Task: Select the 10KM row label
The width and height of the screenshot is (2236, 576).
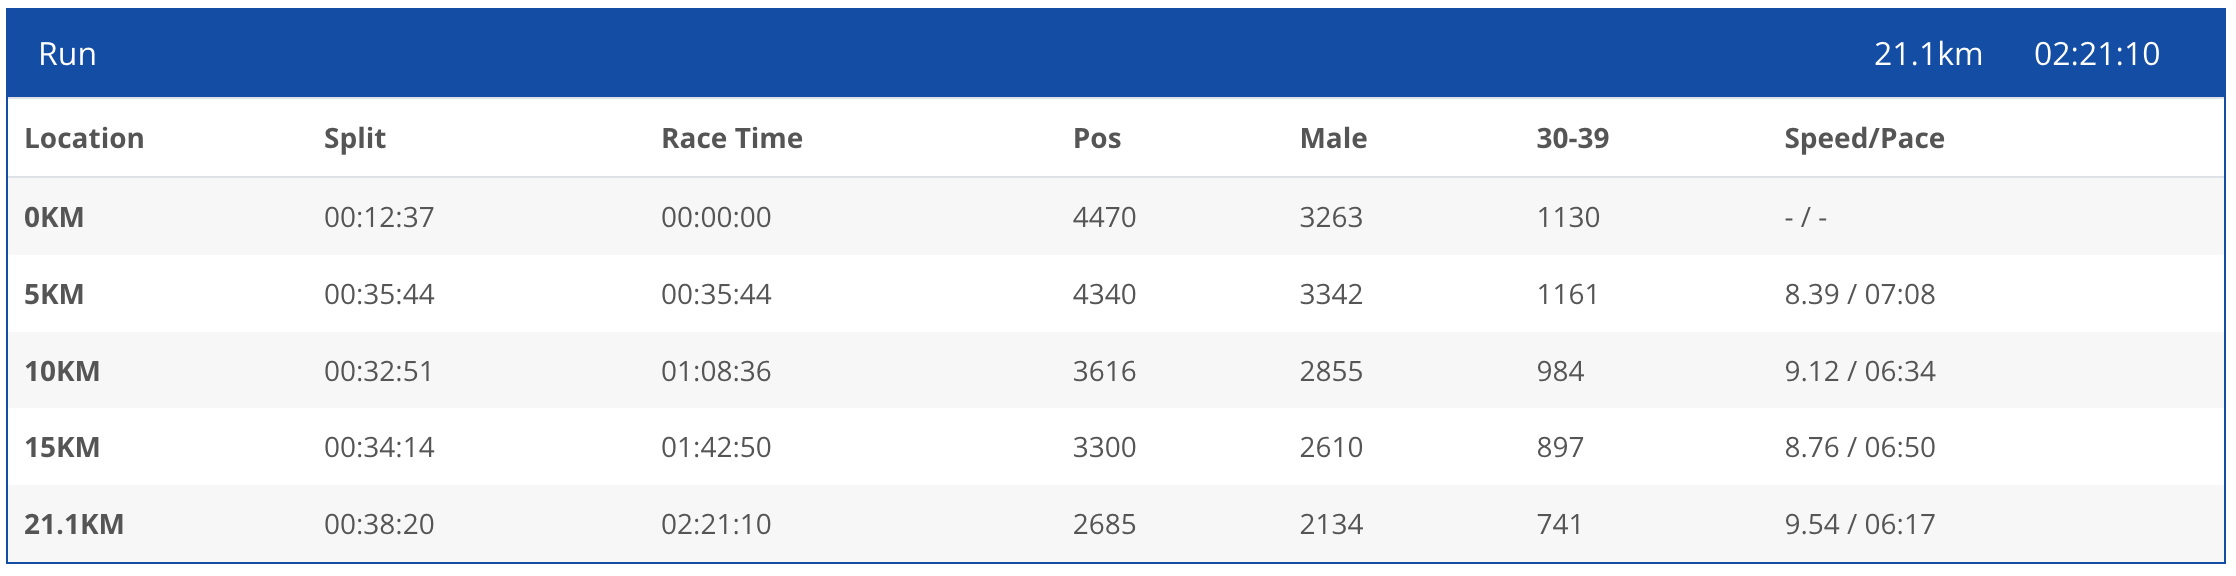Action: [x=62, y=371]
